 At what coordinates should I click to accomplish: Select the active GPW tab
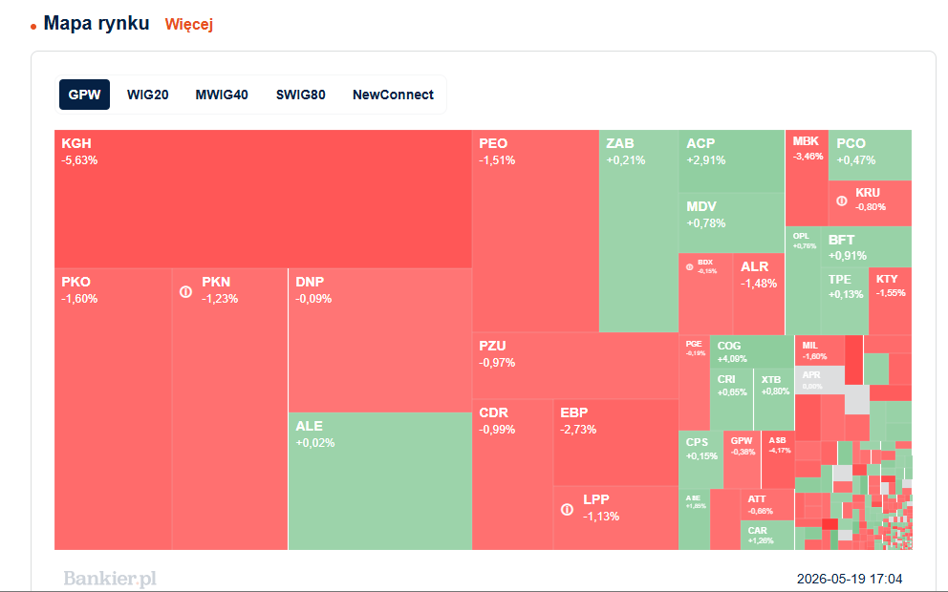tap(85, 94)
